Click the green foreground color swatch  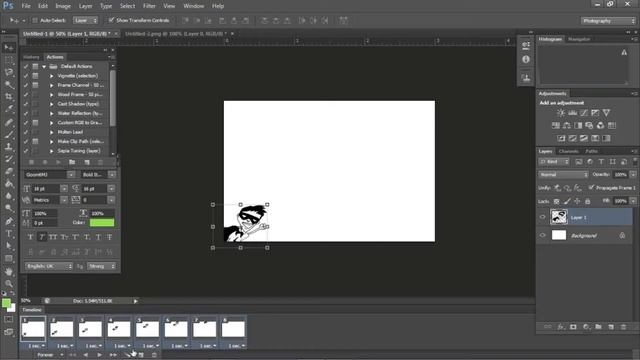pos(6,303)
